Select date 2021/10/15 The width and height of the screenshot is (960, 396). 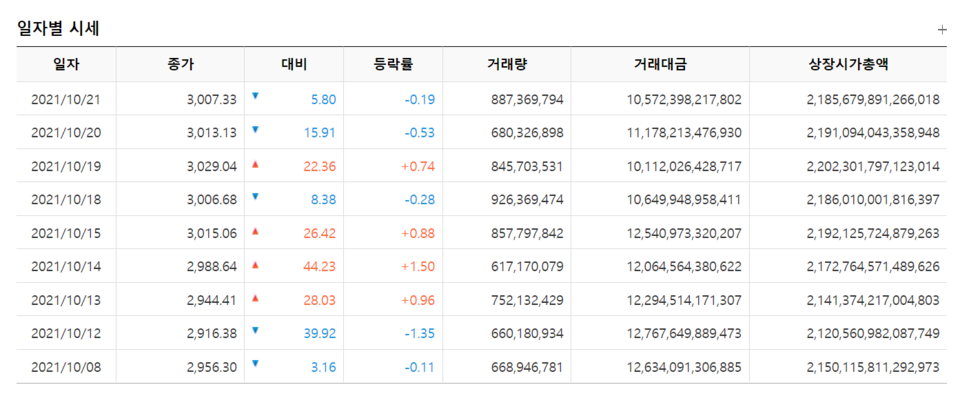pyautogui.click(x=66, y=233)
